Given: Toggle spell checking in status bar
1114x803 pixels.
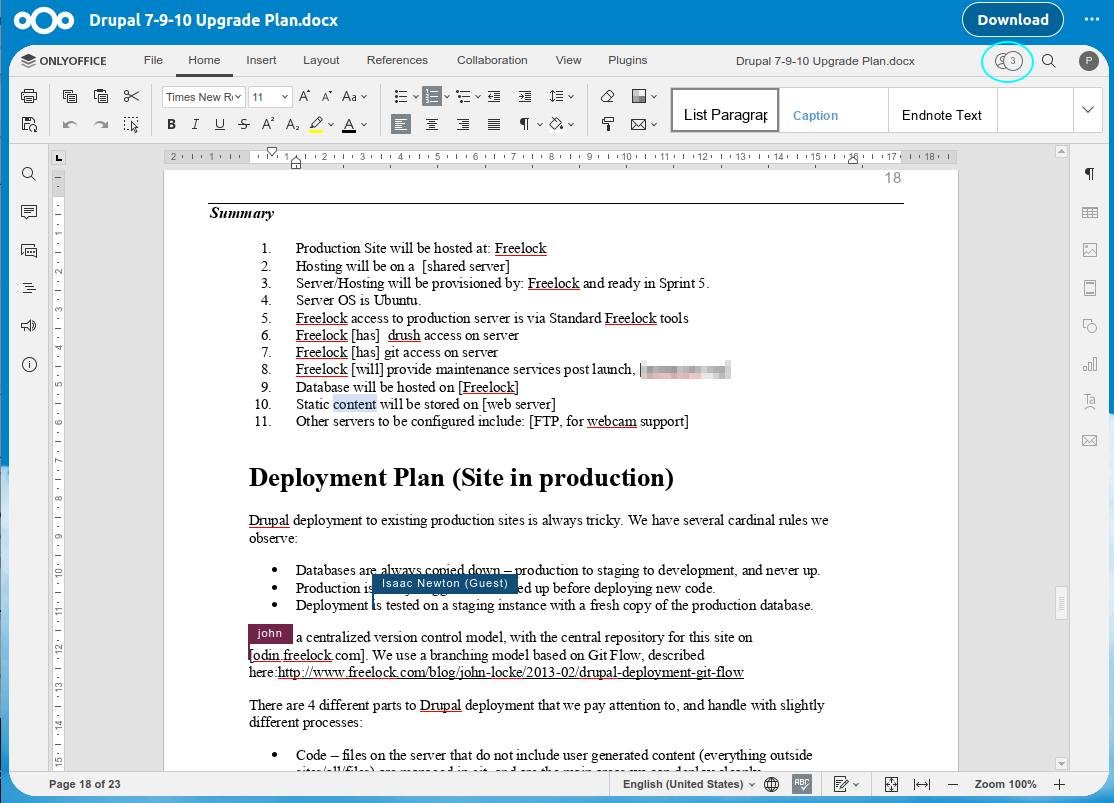Looking at the screenshot, I should pyautogui.click(x=802, y=784).
